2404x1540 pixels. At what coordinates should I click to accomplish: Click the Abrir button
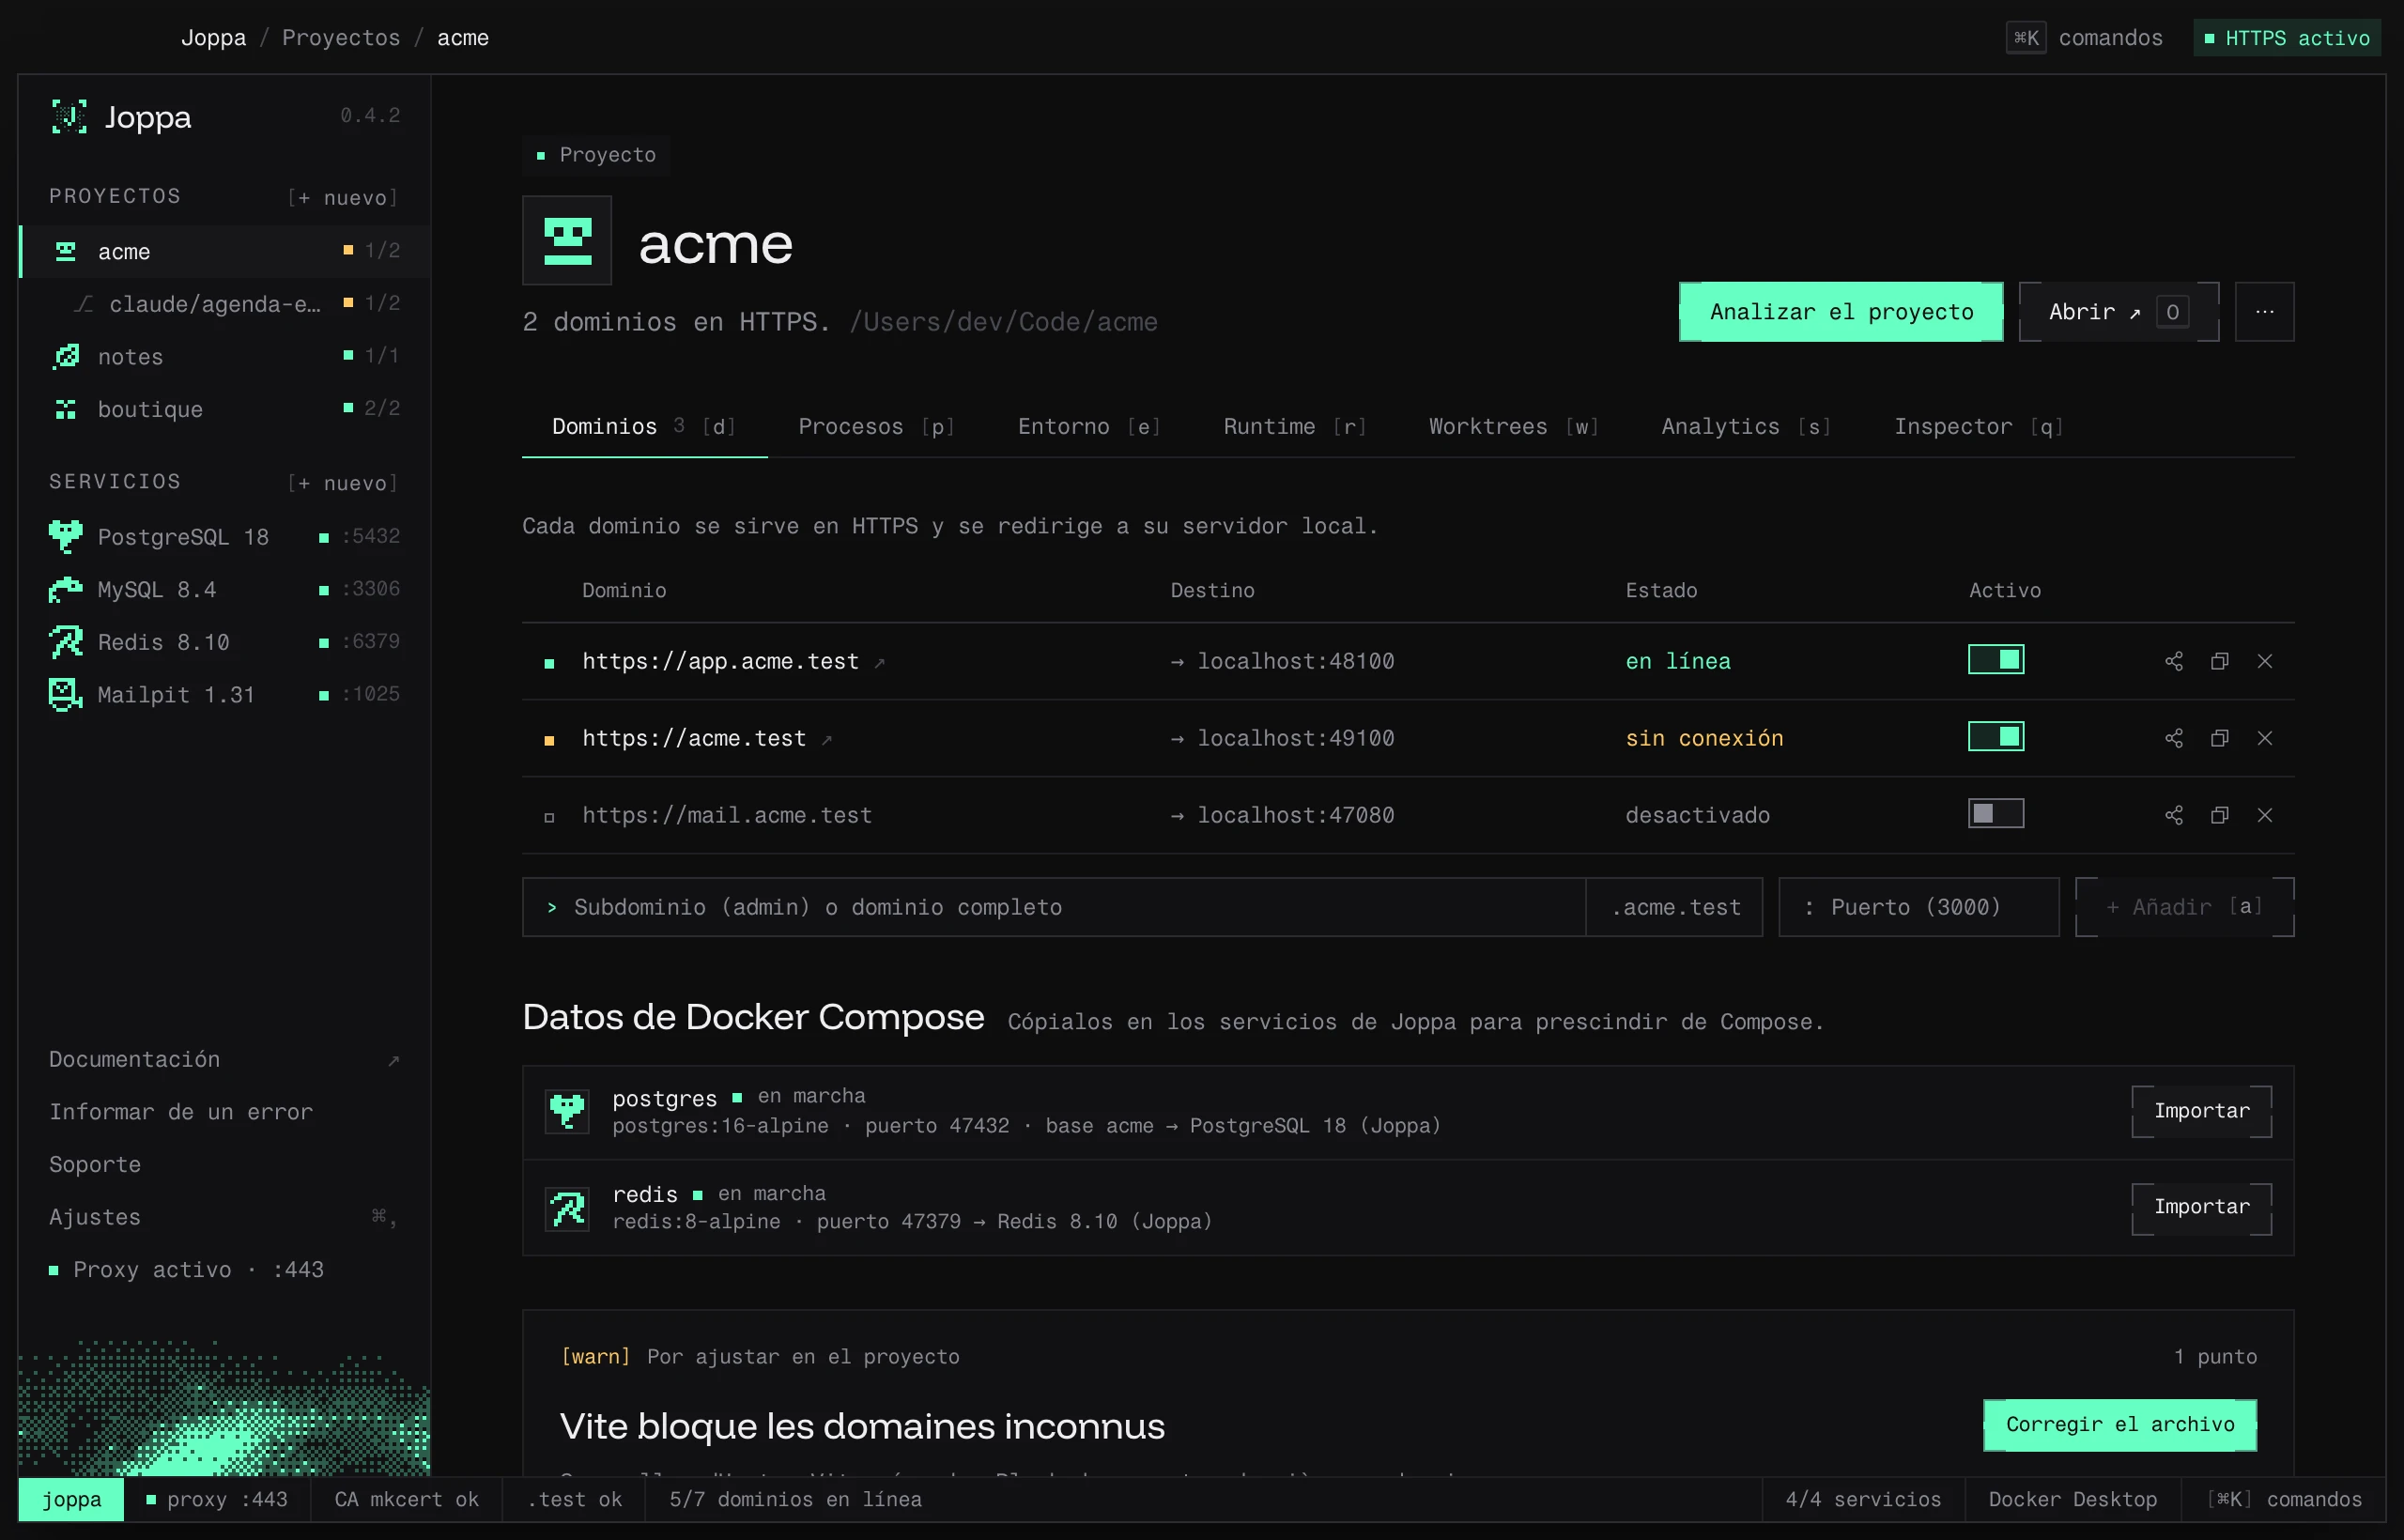pos(2119,312)
